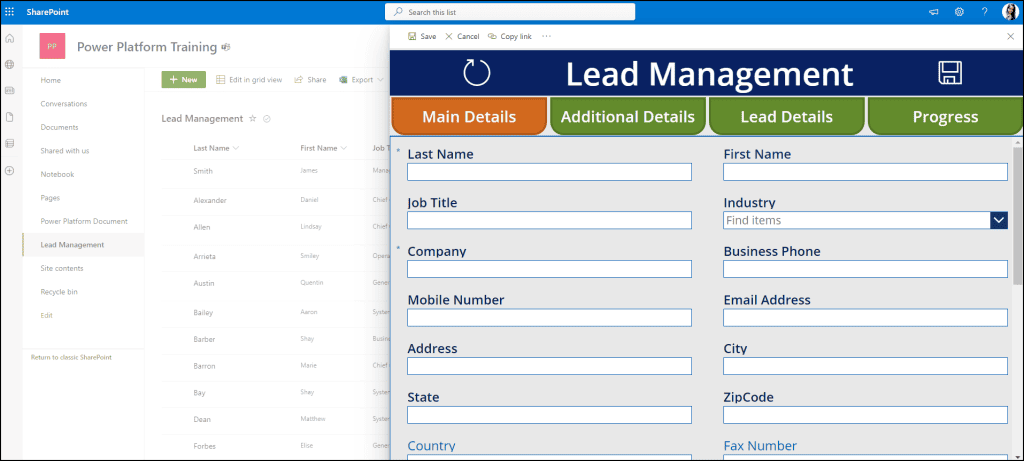This screenshot has width=1024, height=461.
Task: Switch to Additional Details tab
Action: click(628, 116)
